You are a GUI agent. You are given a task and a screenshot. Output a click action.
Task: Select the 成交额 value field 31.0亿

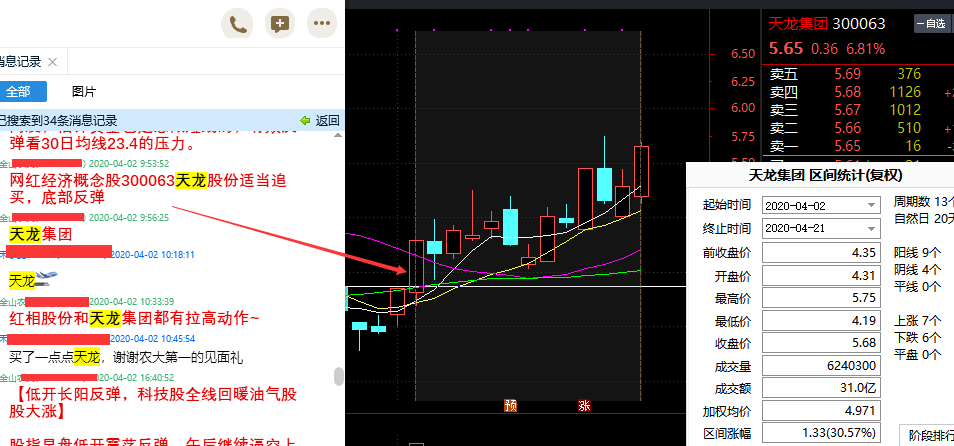tap(821, 388)
